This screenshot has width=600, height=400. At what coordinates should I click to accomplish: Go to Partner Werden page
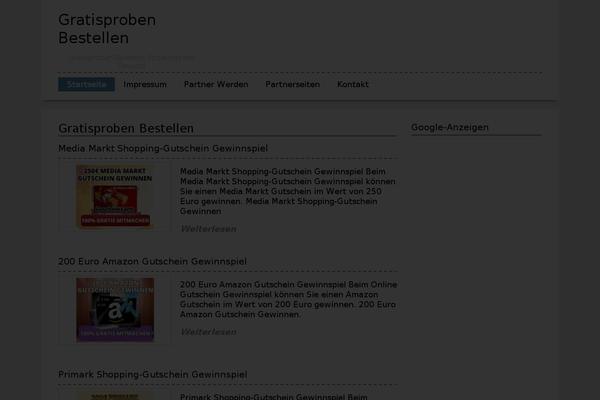[216, 84]
